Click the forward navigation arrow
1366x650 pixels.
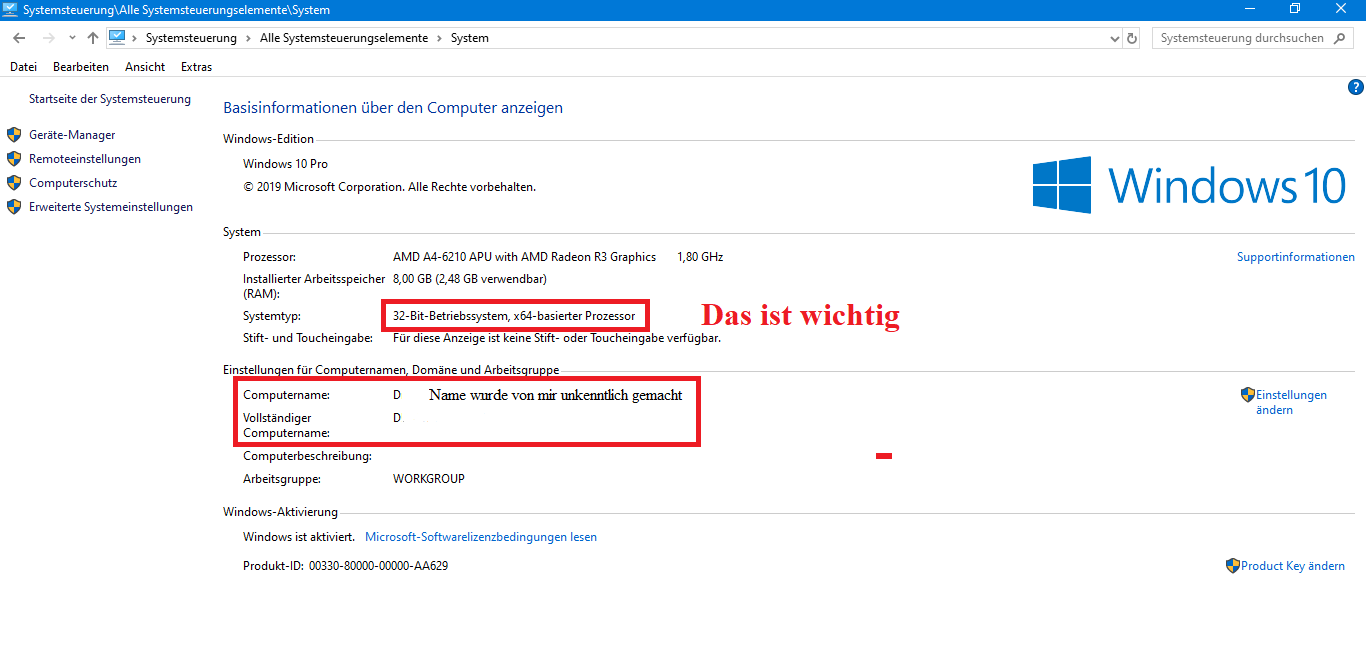[48, 38]
